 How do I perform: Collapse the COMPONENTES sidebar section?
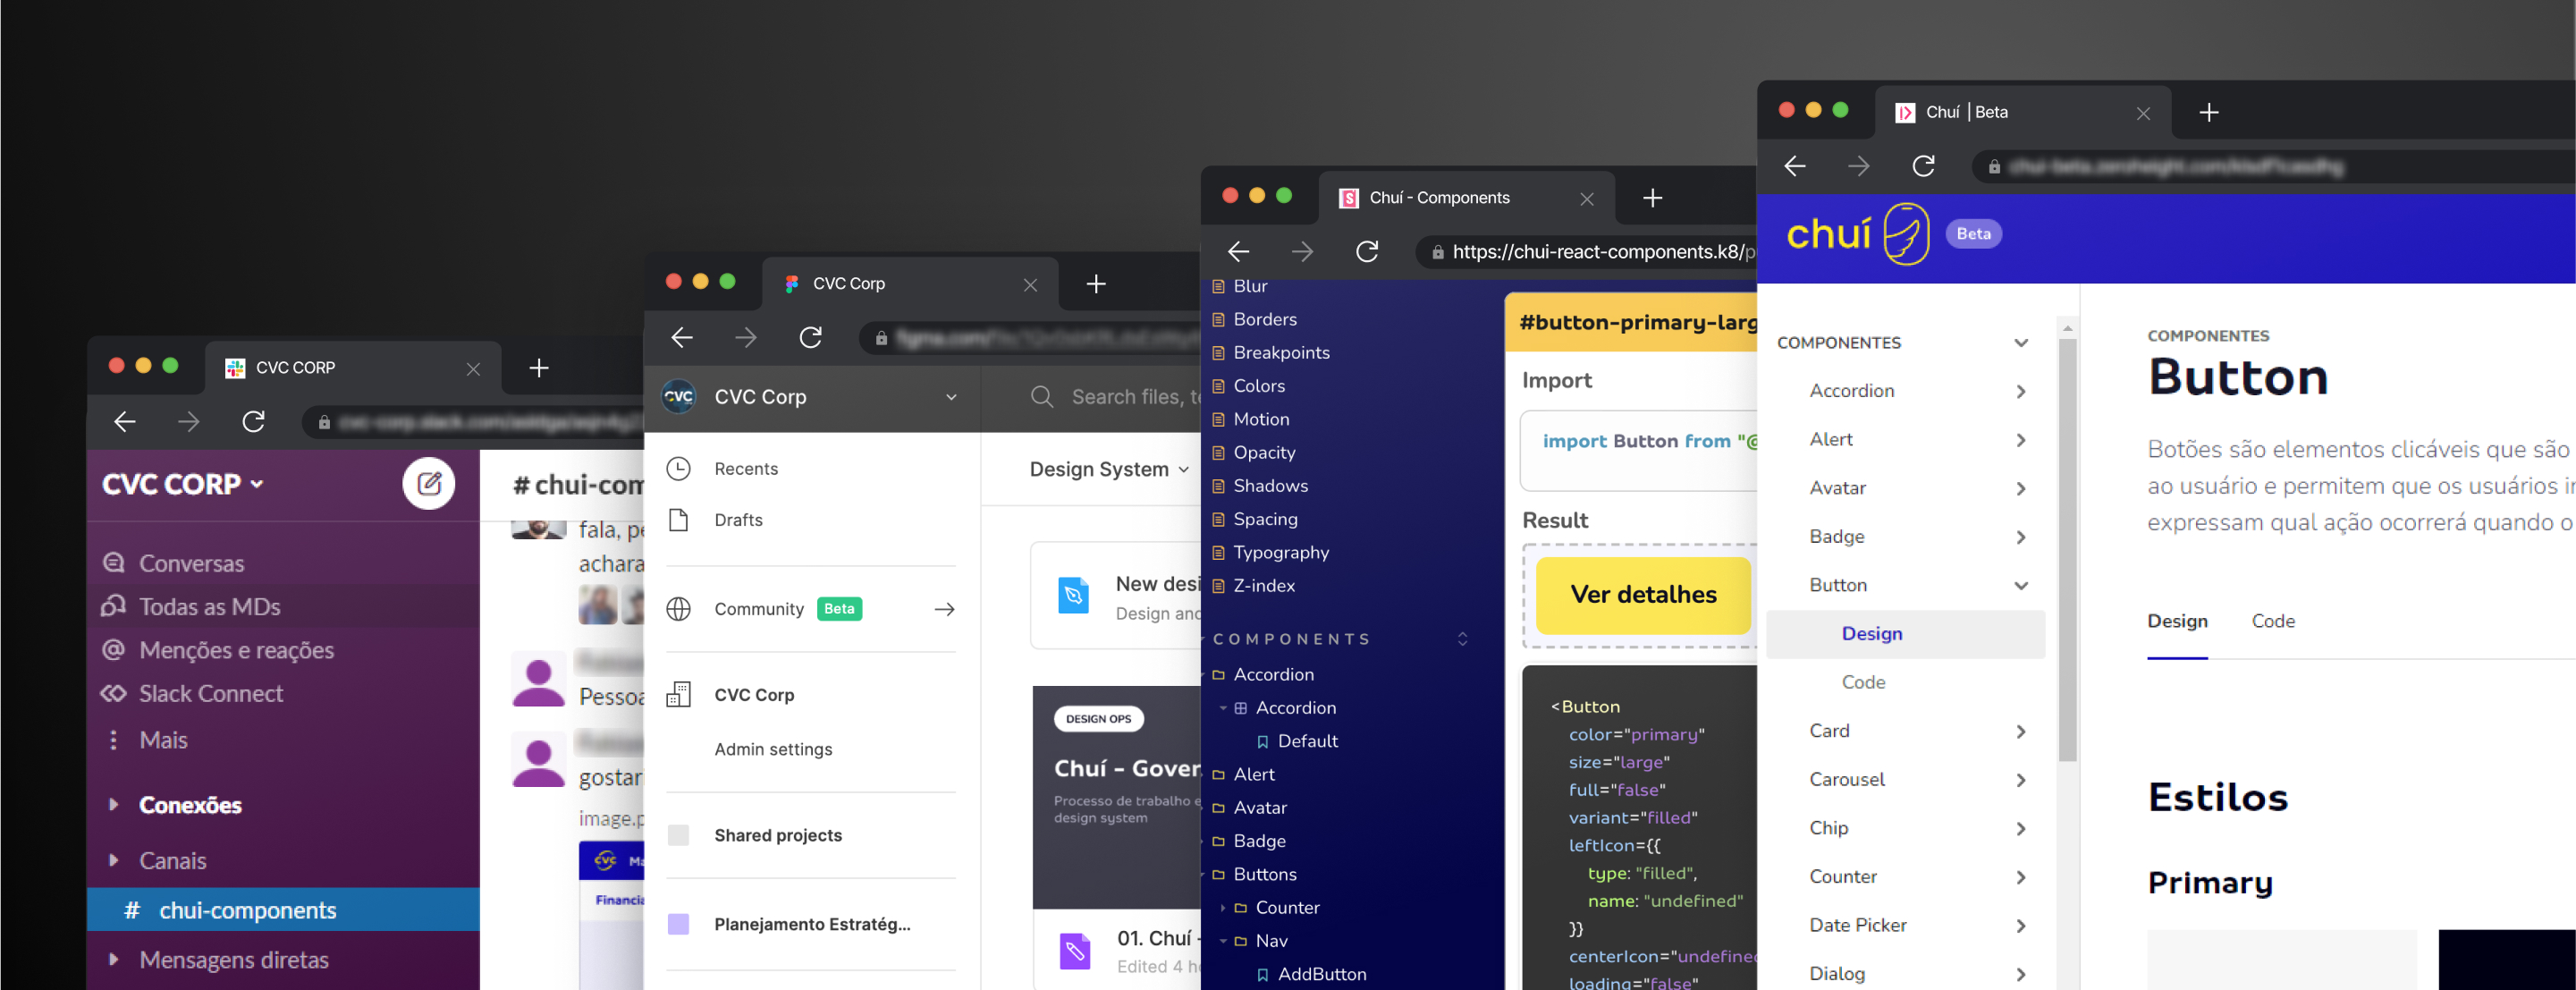pyautogui.click(x=2020, y=343)
